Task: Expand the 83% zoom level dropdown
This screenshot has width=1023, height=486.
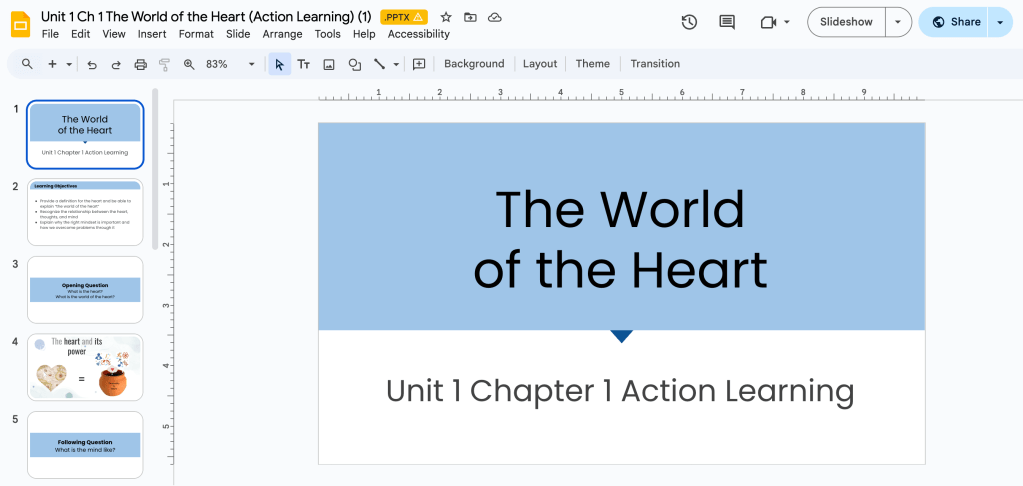Action: pos(251,64)
